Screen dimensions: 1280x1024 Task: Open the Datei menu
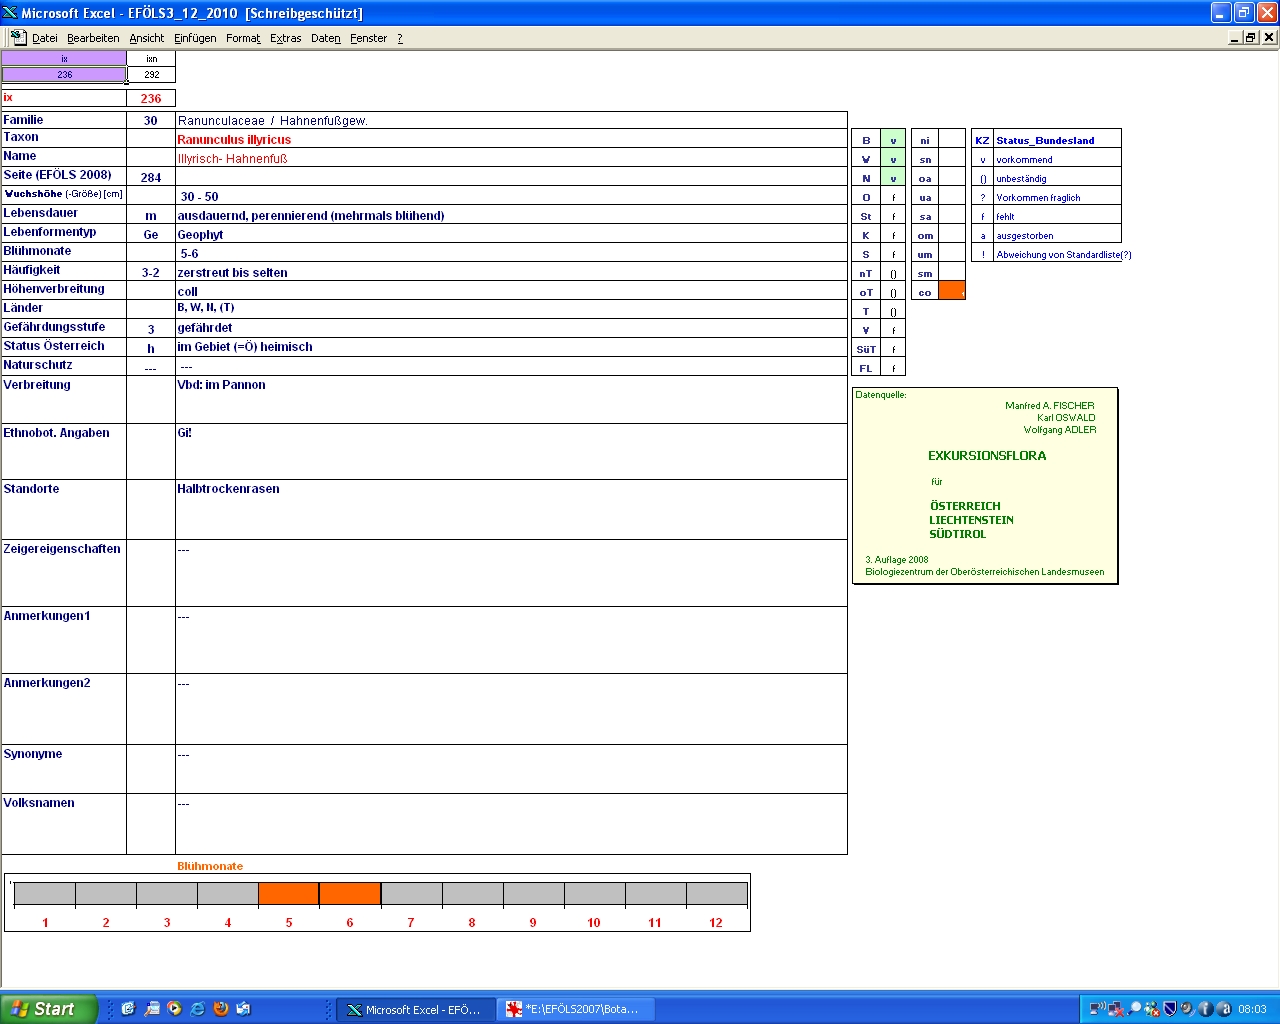[44, 38]
